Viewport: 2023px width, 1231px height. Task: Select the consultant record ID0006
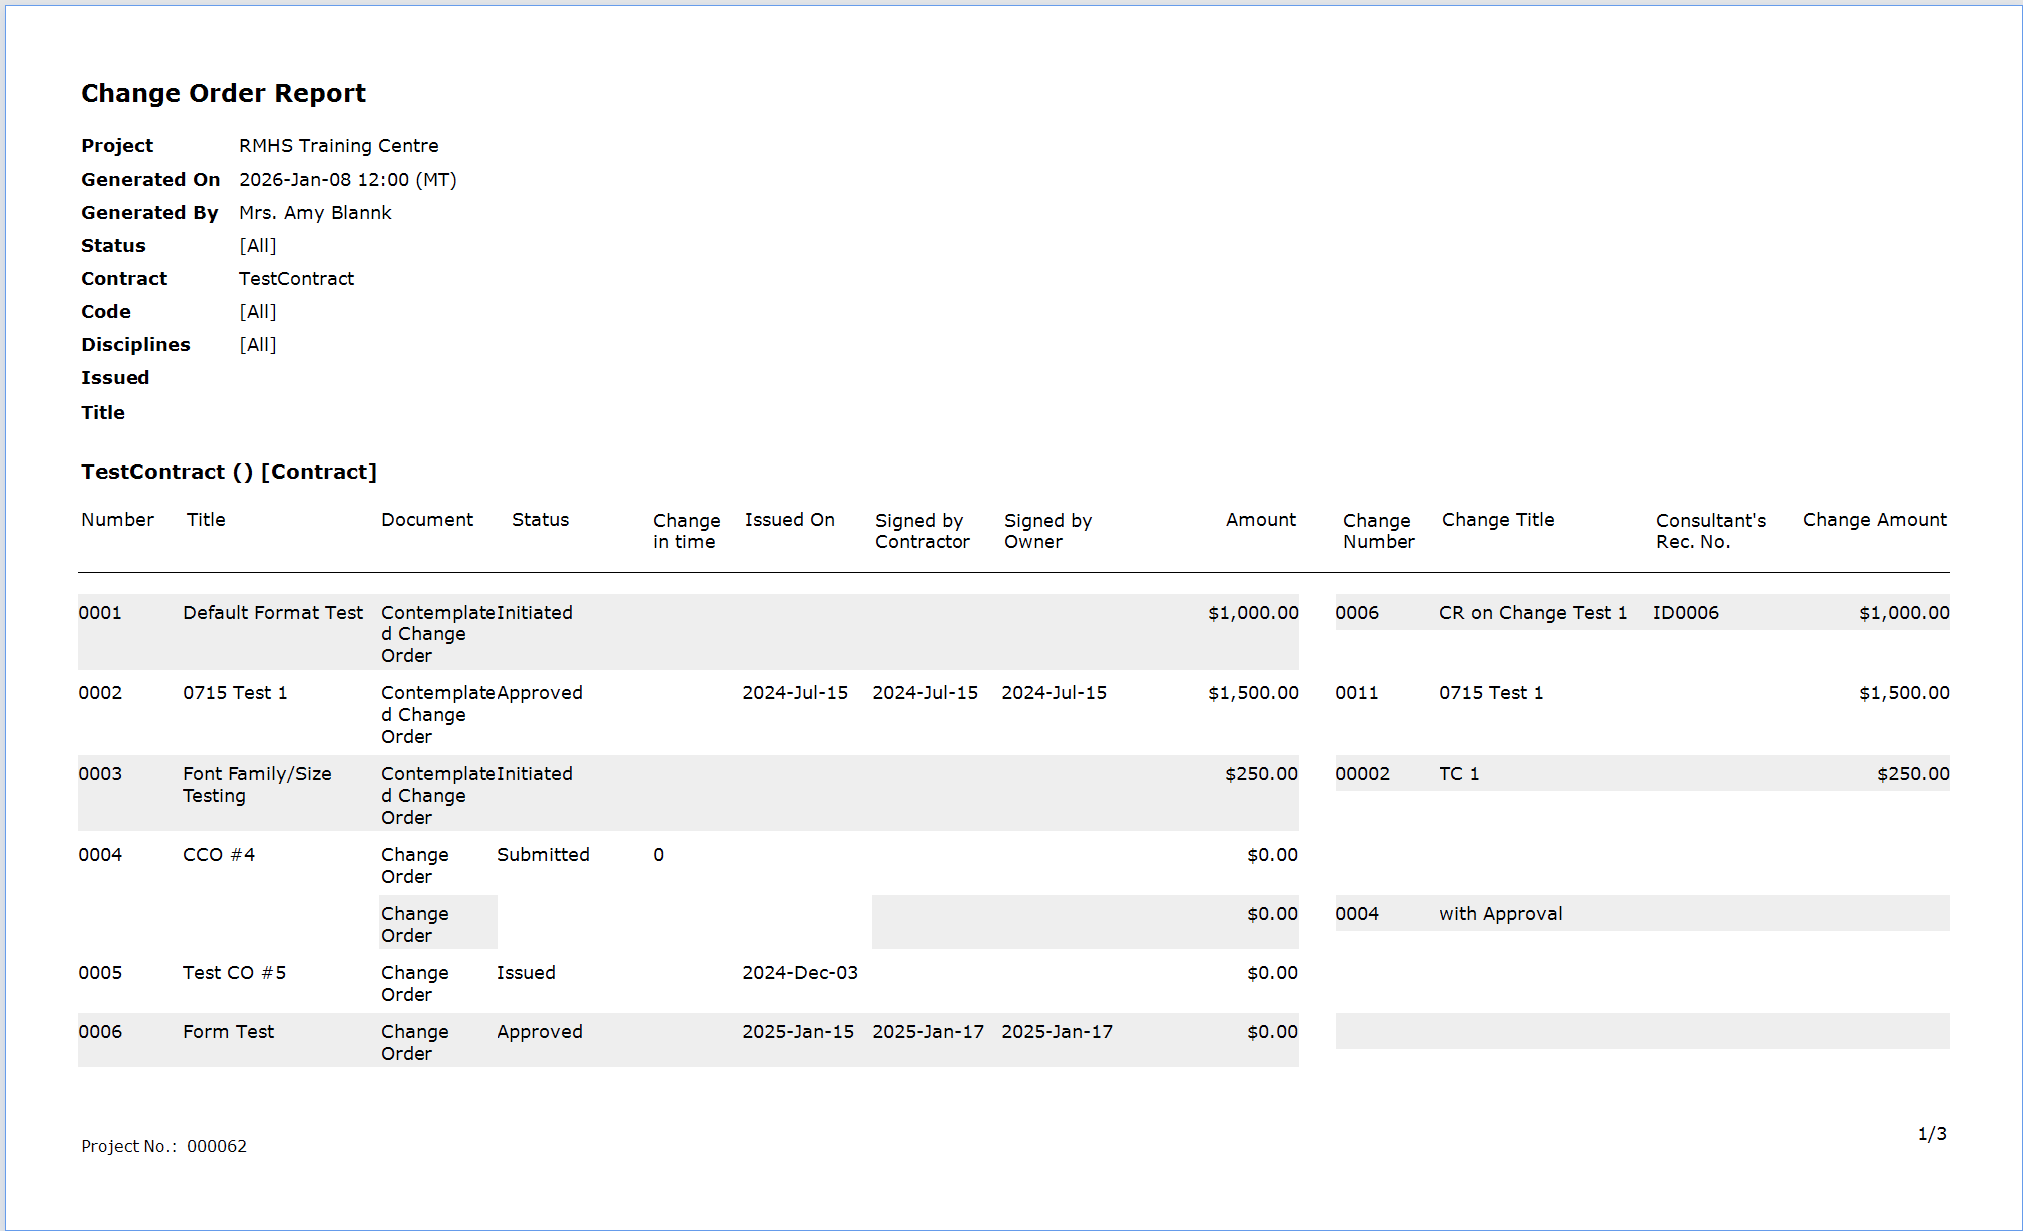tap(1686, 613)
